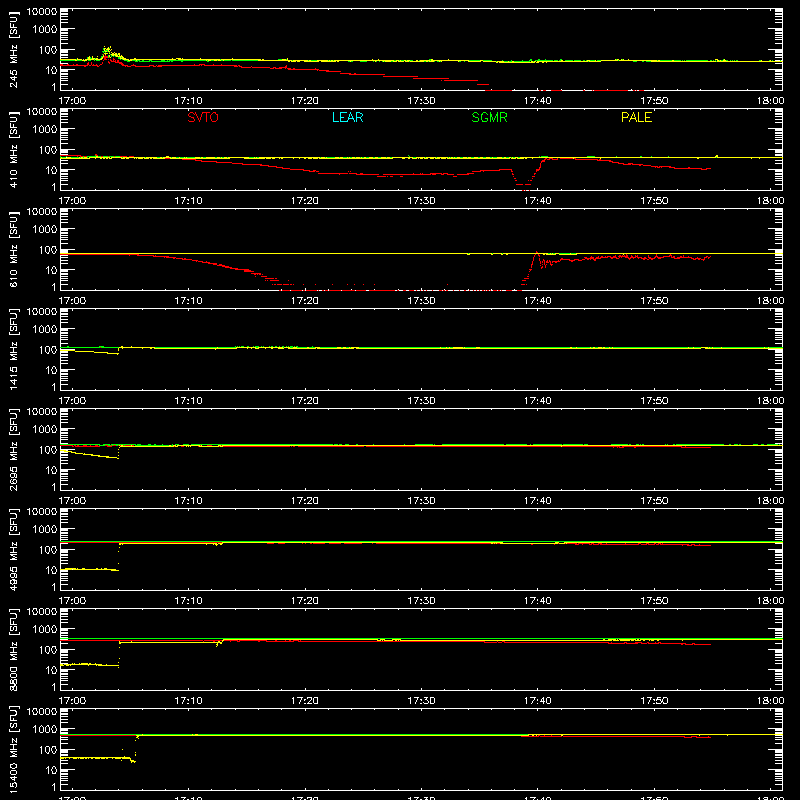Click the 100 tick on the 4995 MHz plot
Image resolution: width=800 pixels, height=800 pixels.
click(48, 550)
